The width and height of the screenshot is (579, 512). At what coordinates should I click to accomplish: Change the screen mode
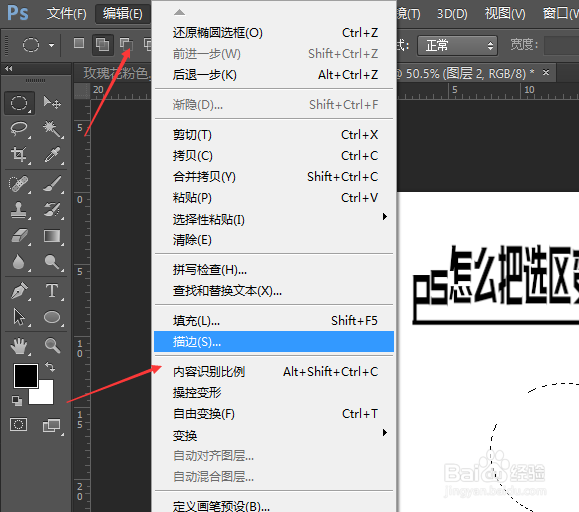(52, 425)
